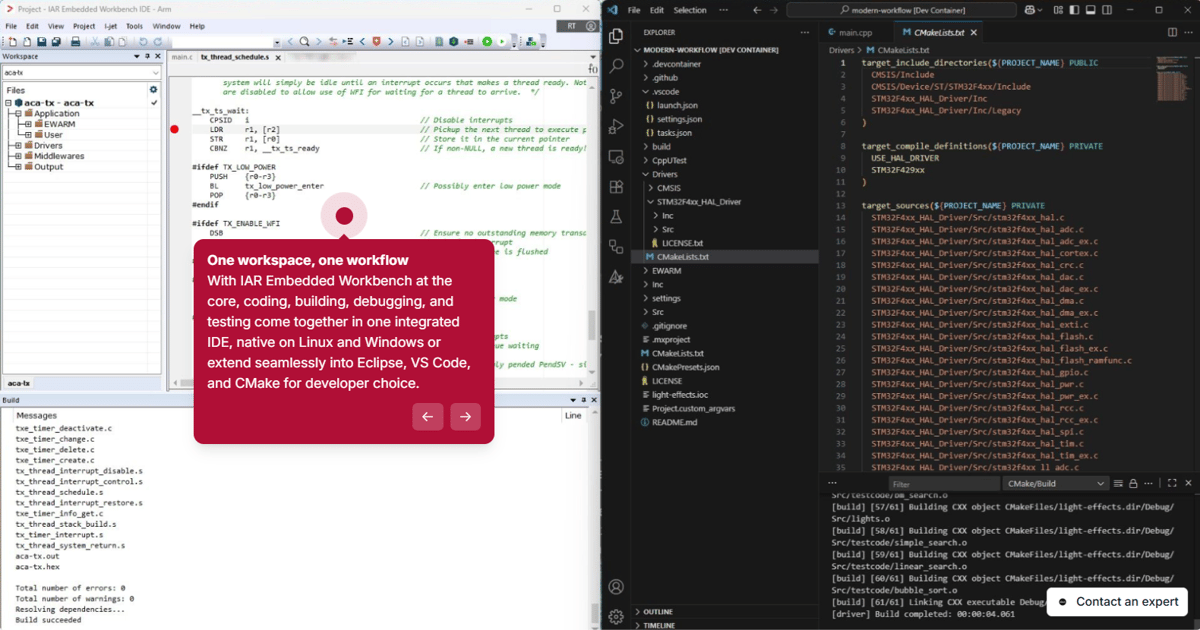Image resolution: width=1200 pixels, height=630 pixels.
Task: Open VS Code Run and Debug icon
Action: coord(616,127)
